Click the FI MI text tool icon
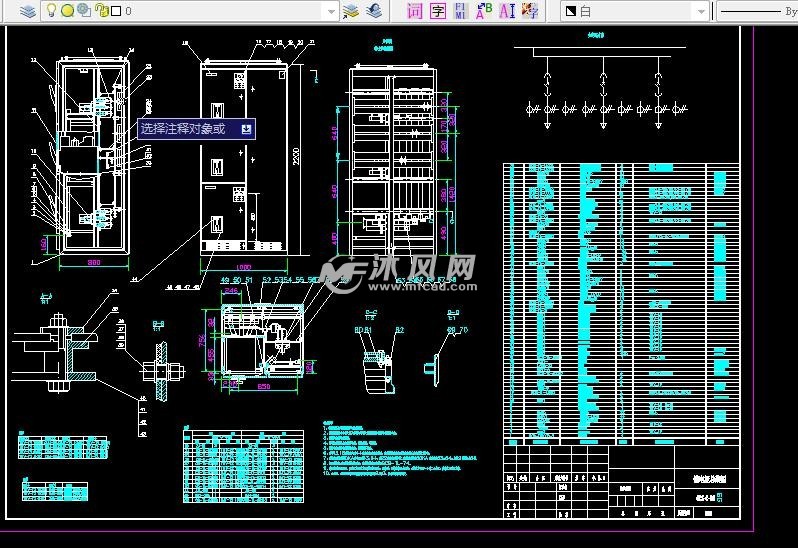The image size is (798, 548). [x=460, y=11]
